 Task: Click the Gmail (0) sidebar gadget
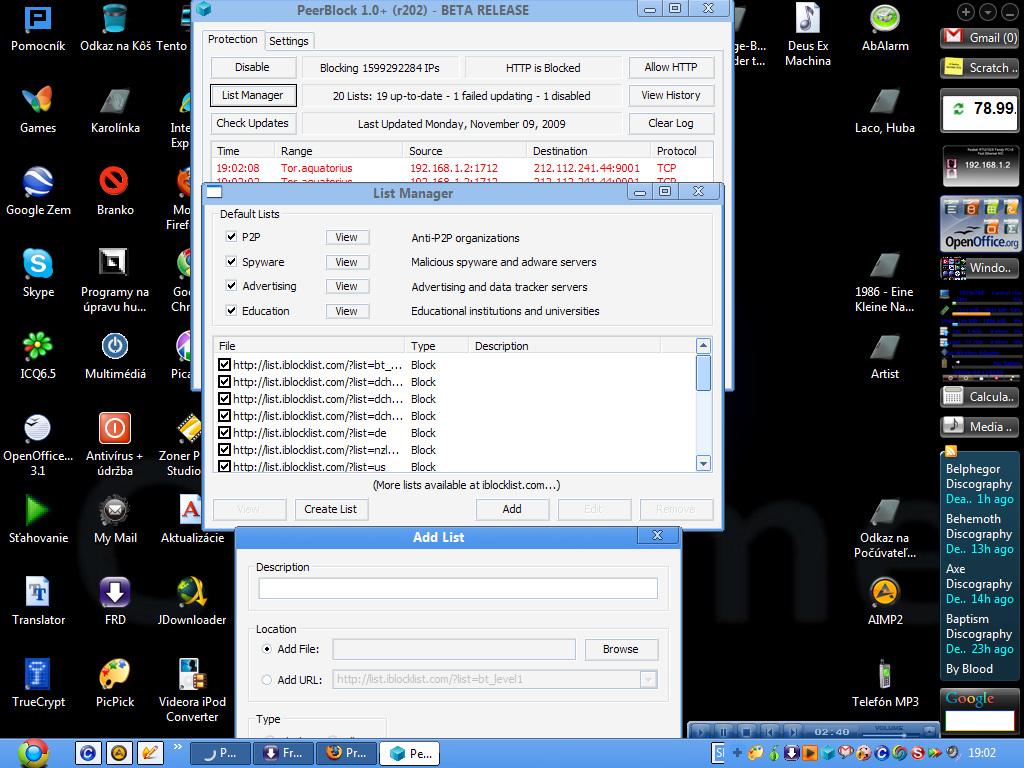pyautogui.click(x=980, y=37)
